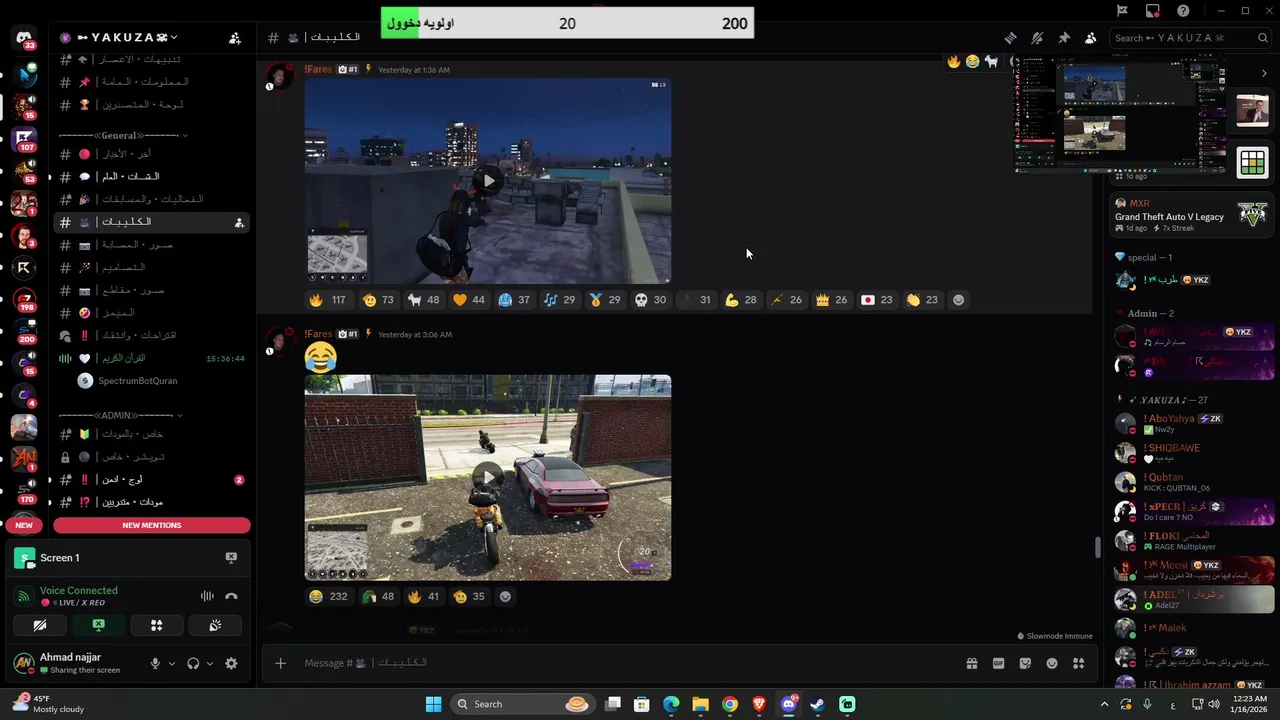The width and height of the screenshot is (1280, 720).
Task: Open the sticker picker
Action: pos(1025,663)
